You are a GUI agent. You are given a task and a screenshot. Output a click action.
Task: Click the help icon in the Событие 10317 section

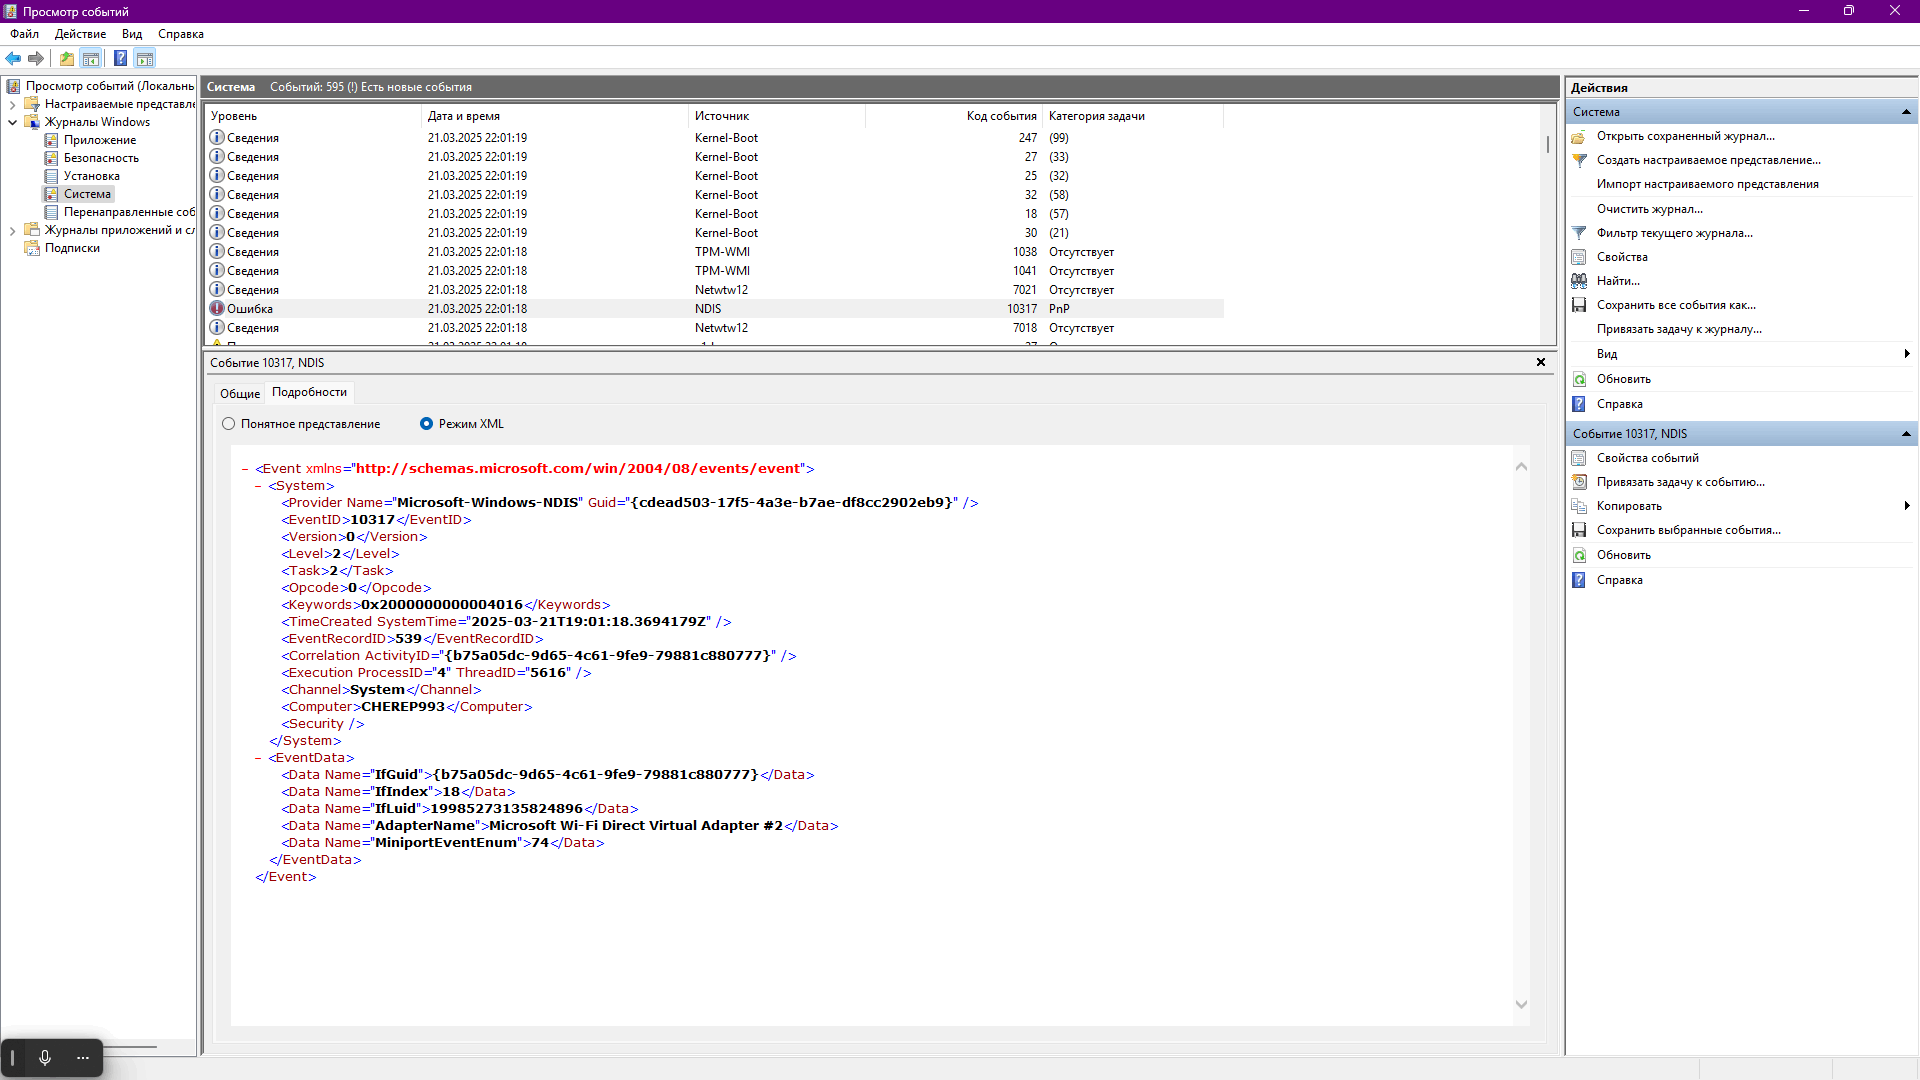(1579, 580)
